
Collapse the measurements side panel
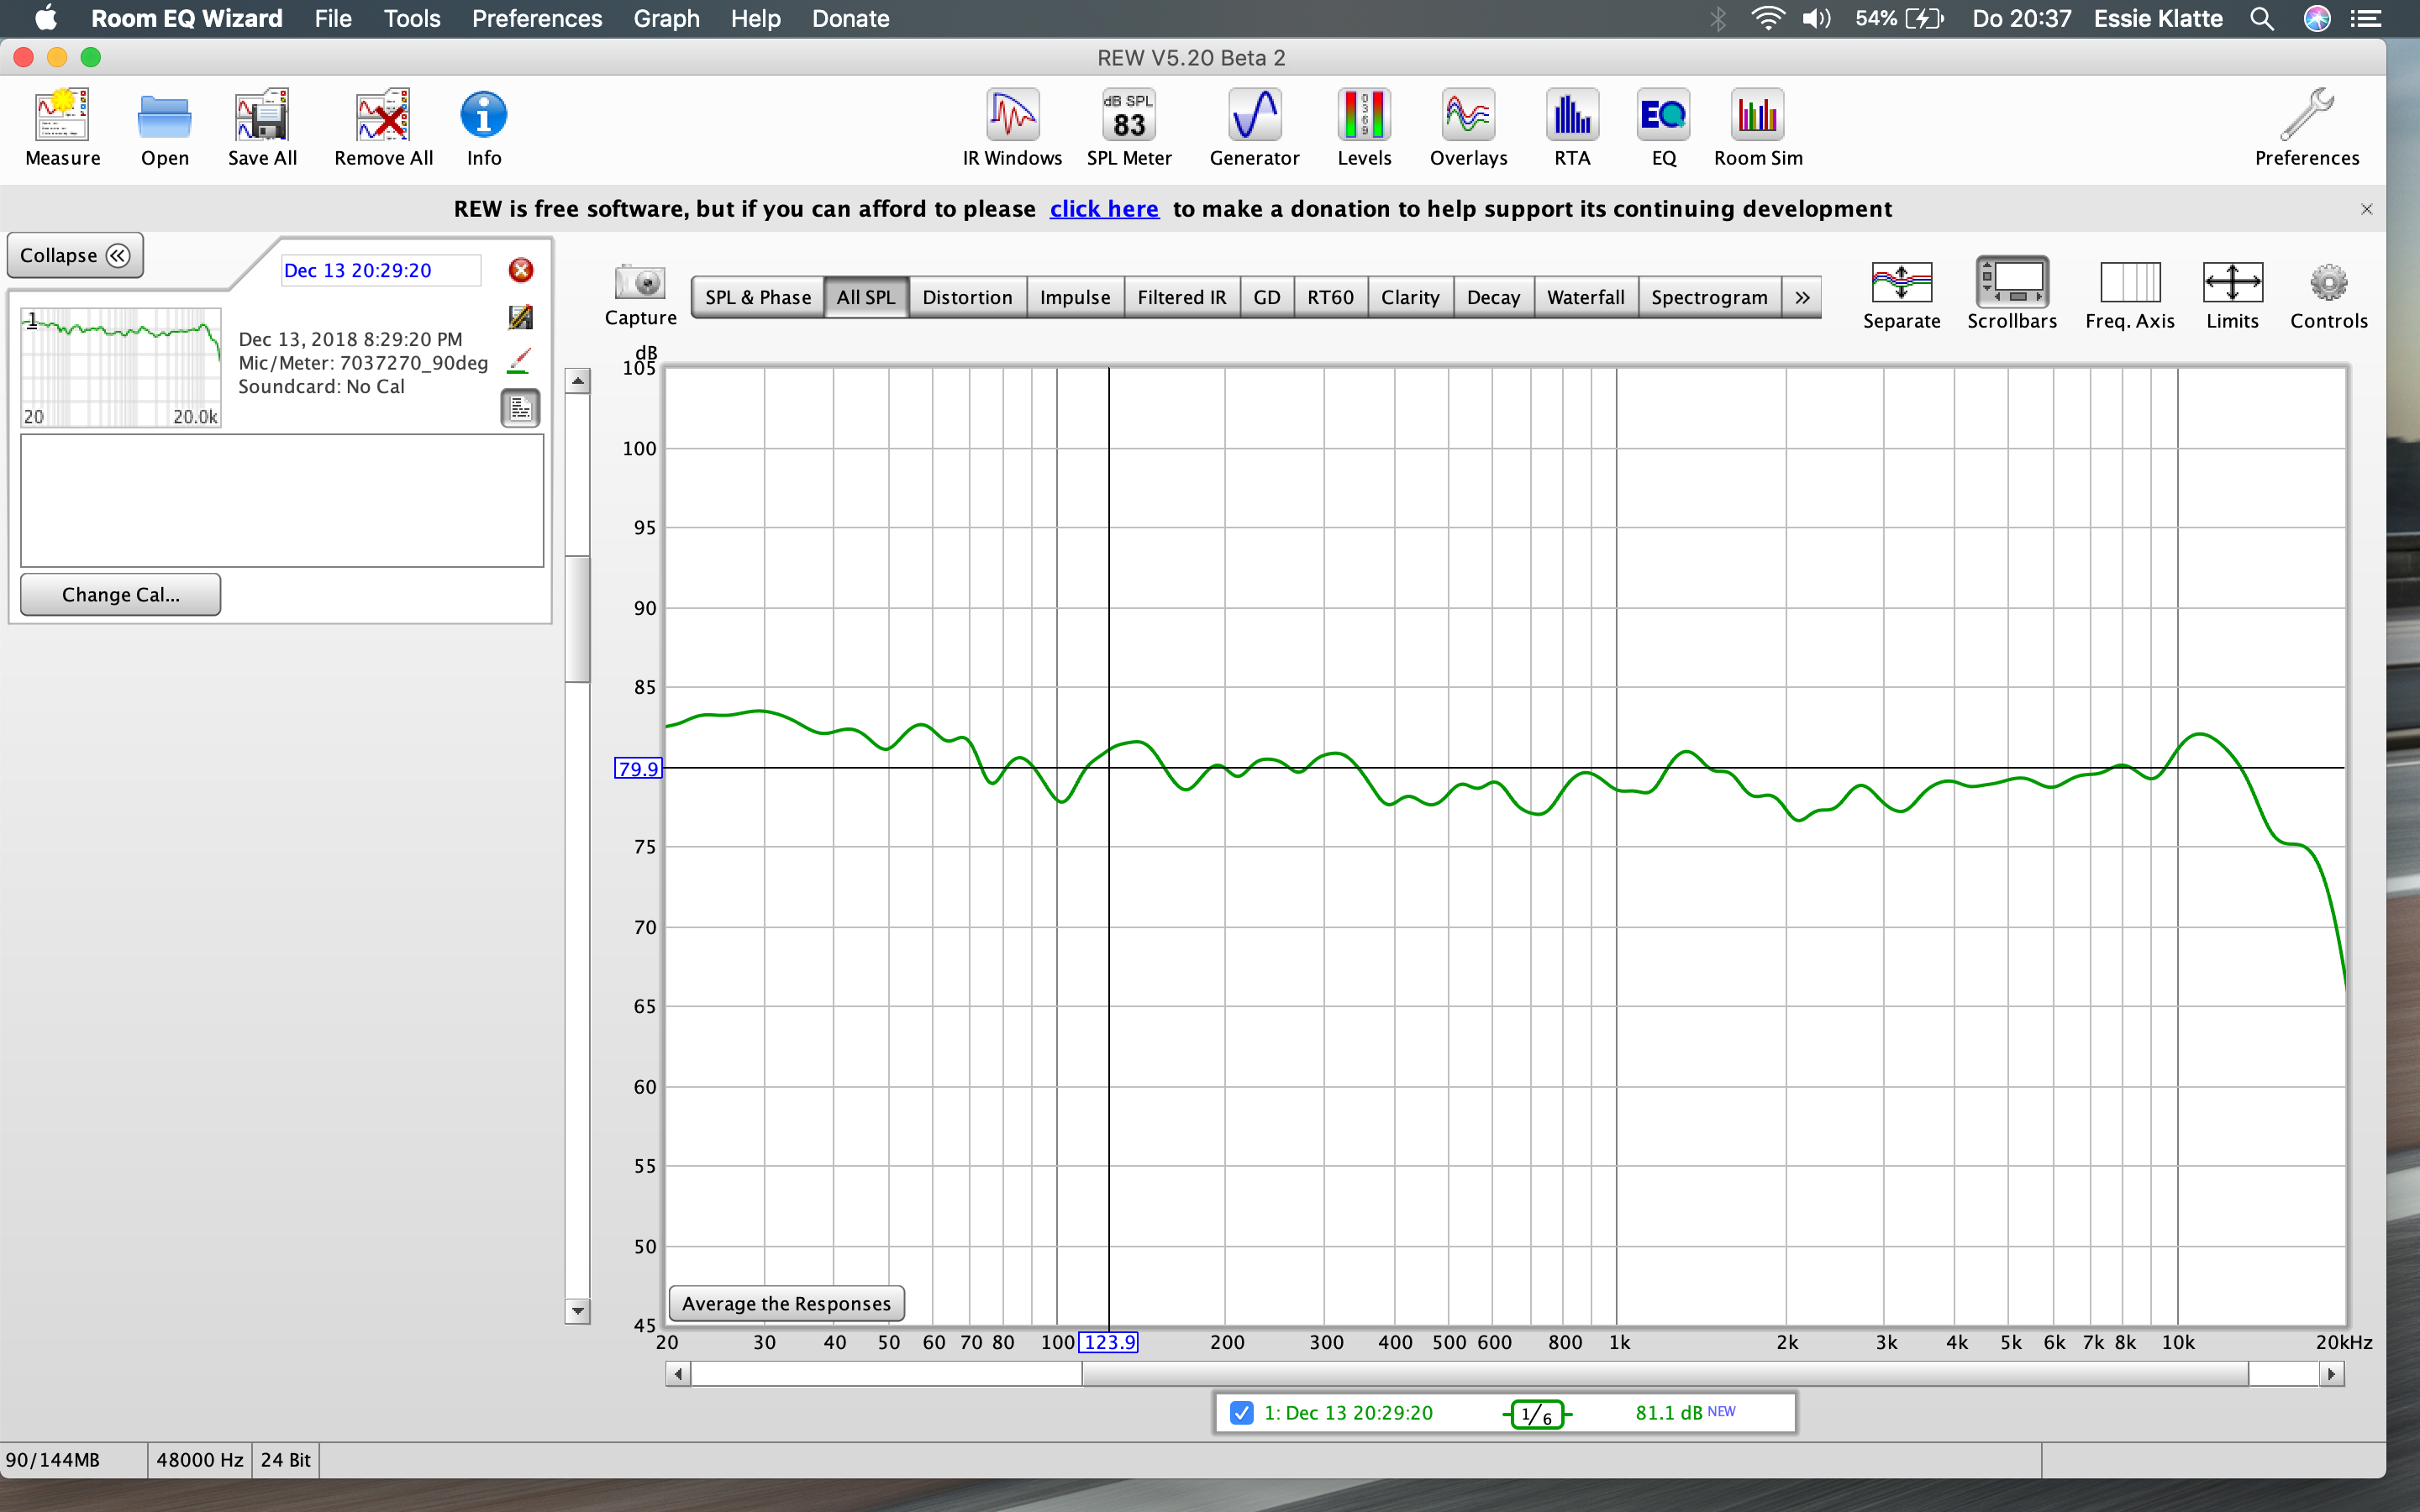click(x=75, y=255)
